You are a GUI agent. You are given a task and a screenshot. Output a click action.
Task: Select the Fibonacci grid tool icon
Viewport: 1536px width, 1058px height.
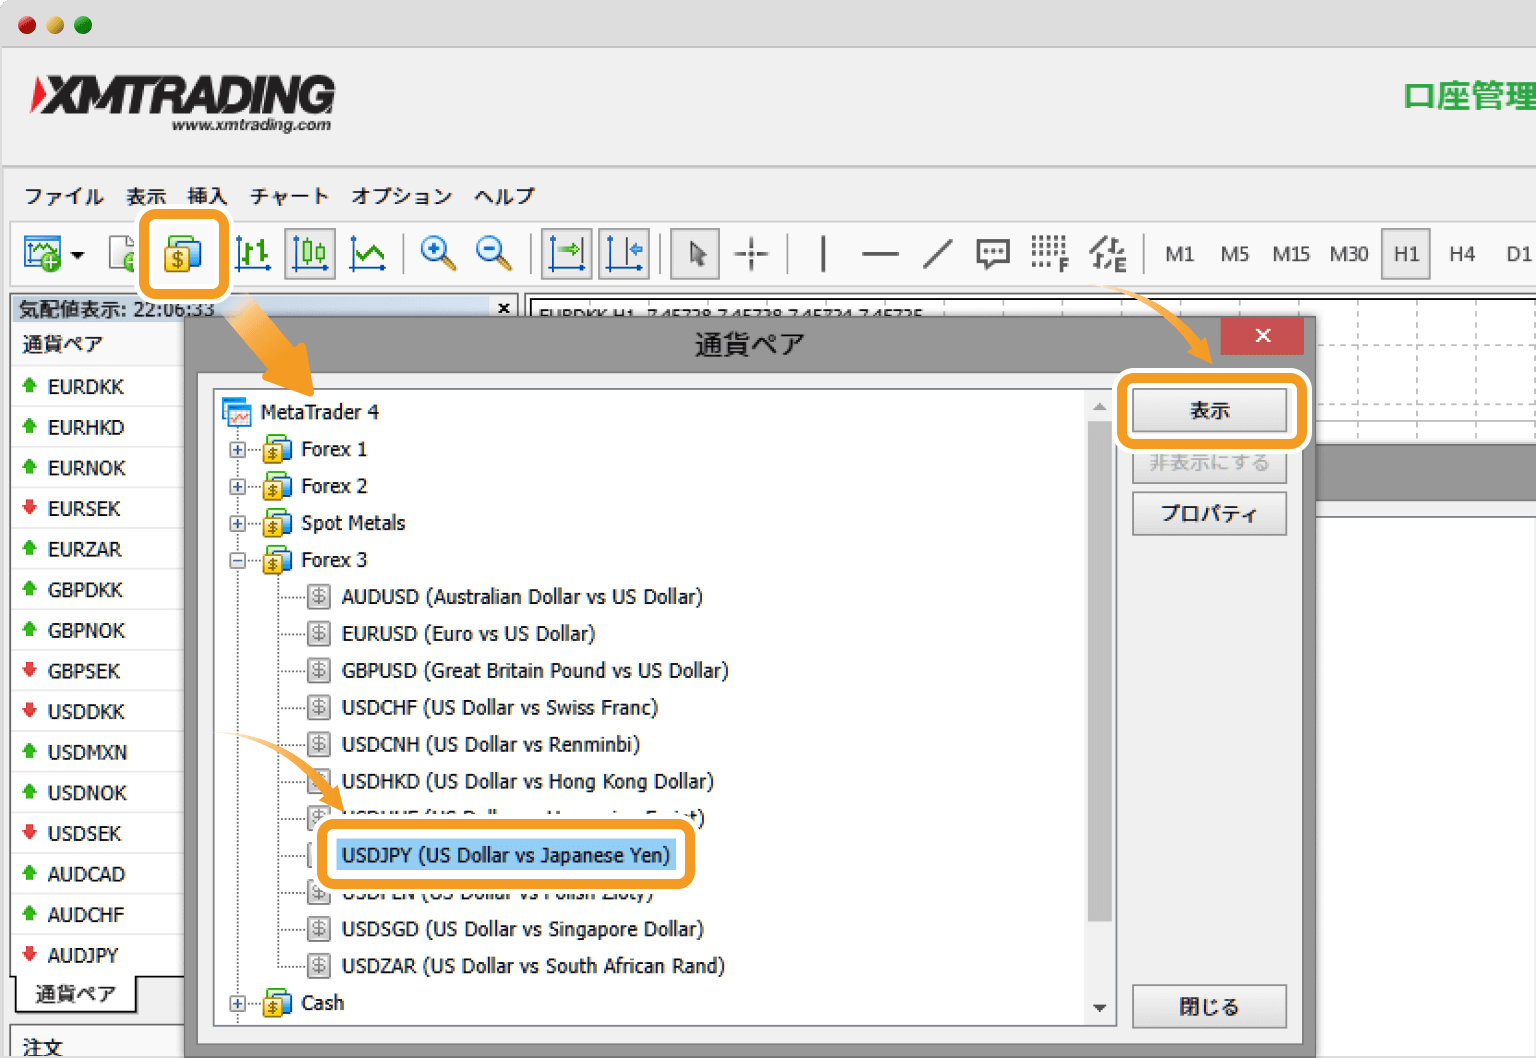pyautogui.click(x=1049, y=254)
